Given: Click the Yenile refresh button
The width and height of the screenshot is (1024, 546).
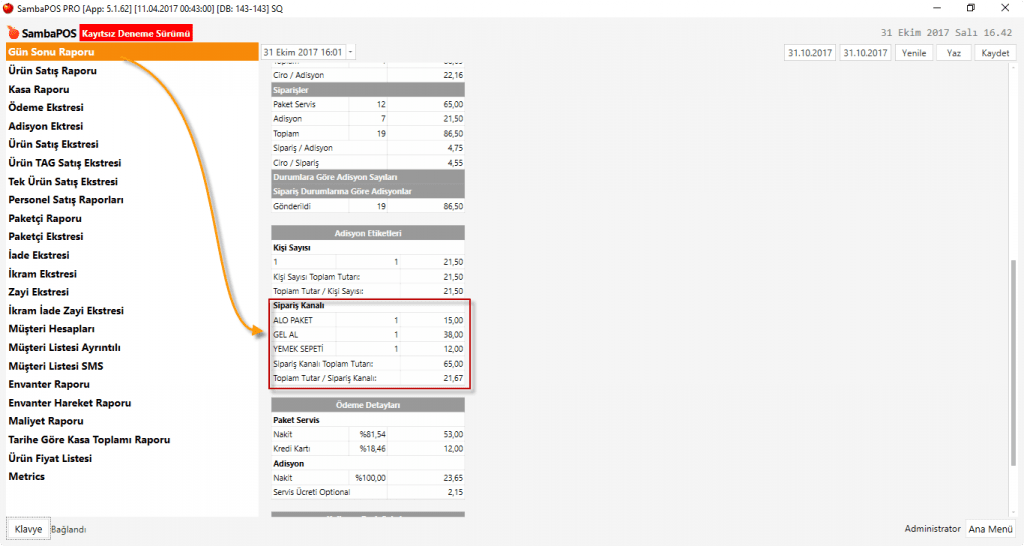Looking at the screenshot, I should pos(914,53).
